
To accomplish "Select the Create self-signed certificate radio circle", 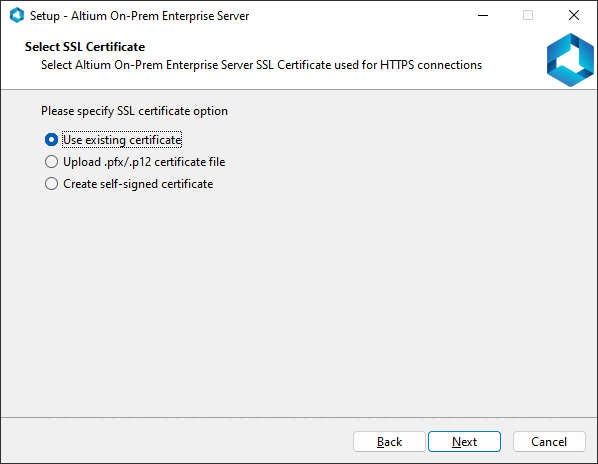I will point(51,184).
